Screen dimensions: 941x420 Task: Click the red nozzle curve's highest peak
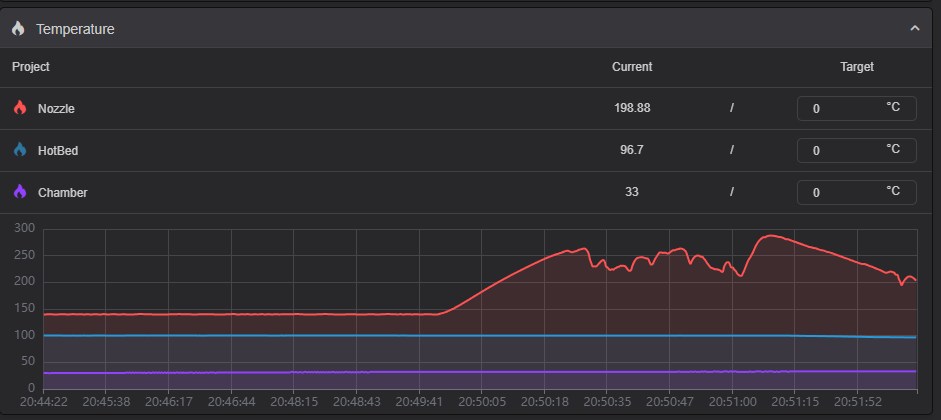coord(769,236)
